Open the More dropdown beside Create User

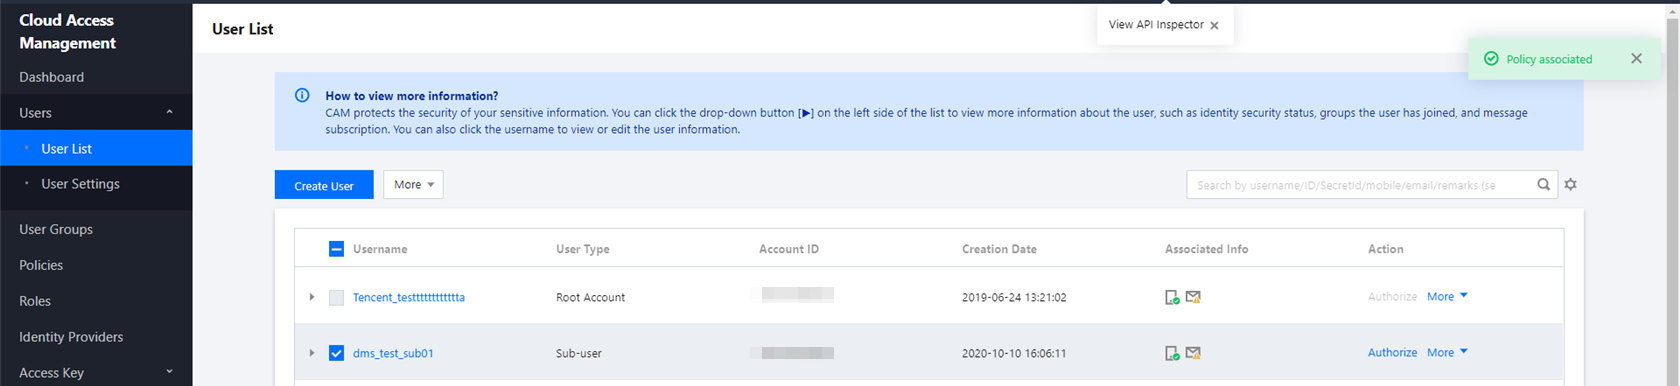(413, 185)
